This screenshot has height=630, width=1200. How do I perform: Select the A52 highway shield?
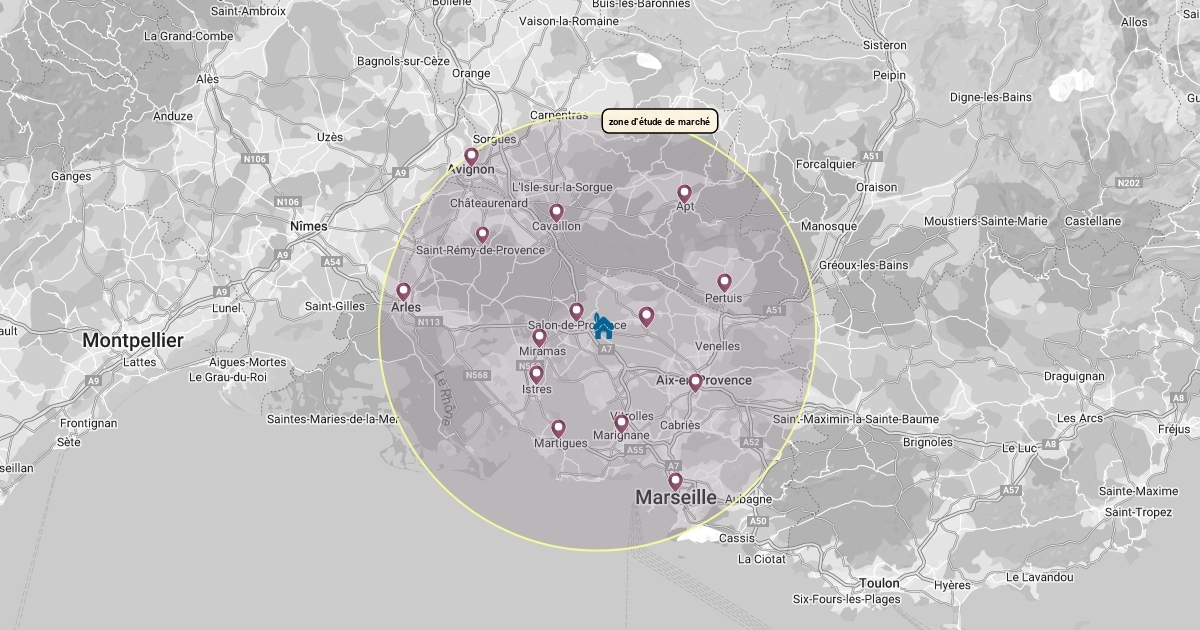751,442
